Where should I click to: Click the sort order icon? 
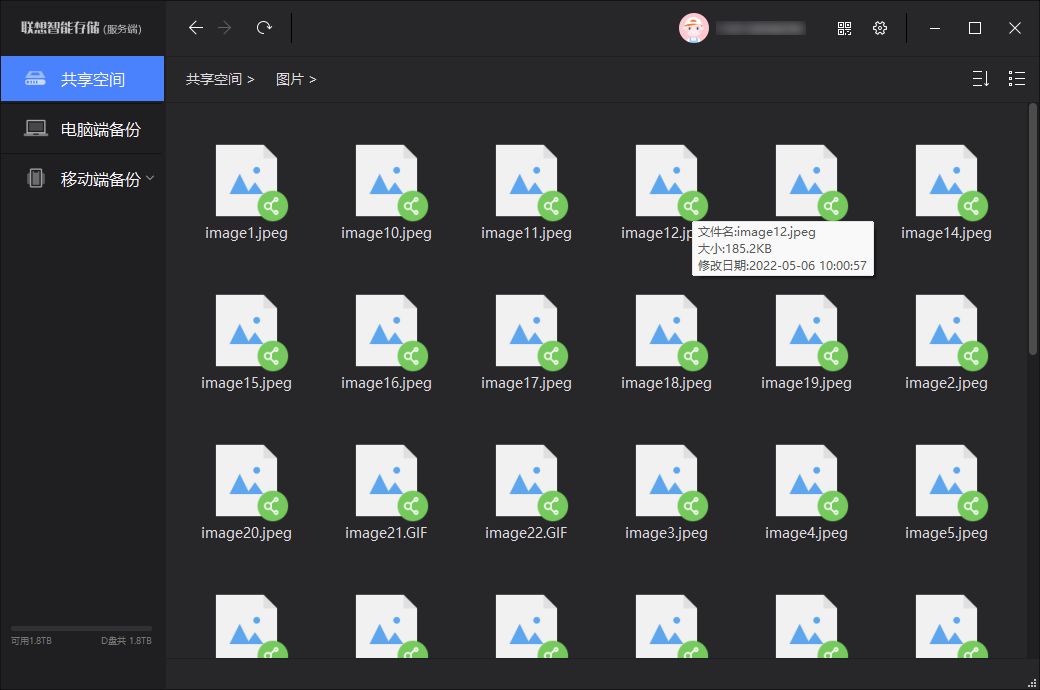979,78
